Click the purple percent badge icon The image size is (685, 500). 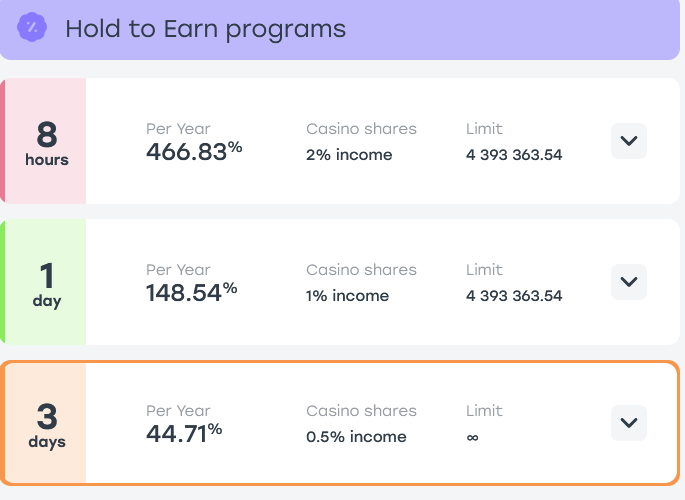point(32,28)
